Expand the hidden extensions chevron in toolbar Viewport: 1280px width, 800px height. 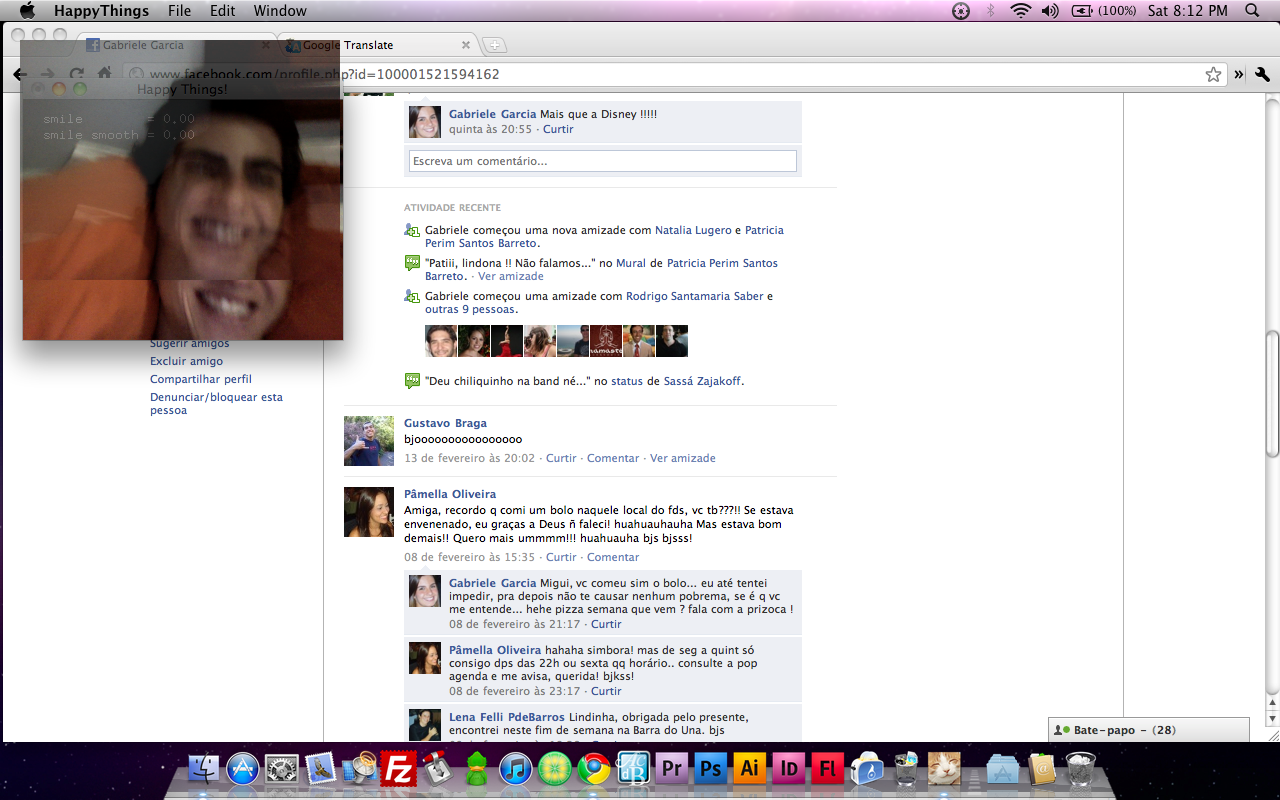[x=1239, y=74]
